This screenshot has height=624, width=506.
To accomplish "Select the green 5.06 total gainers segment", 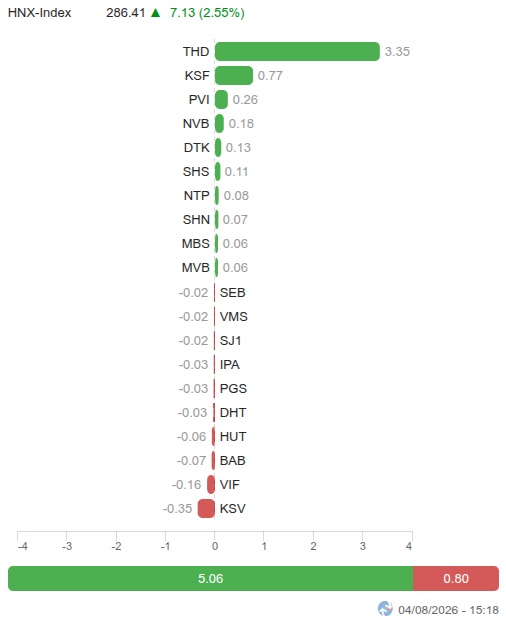I will 211,578.
